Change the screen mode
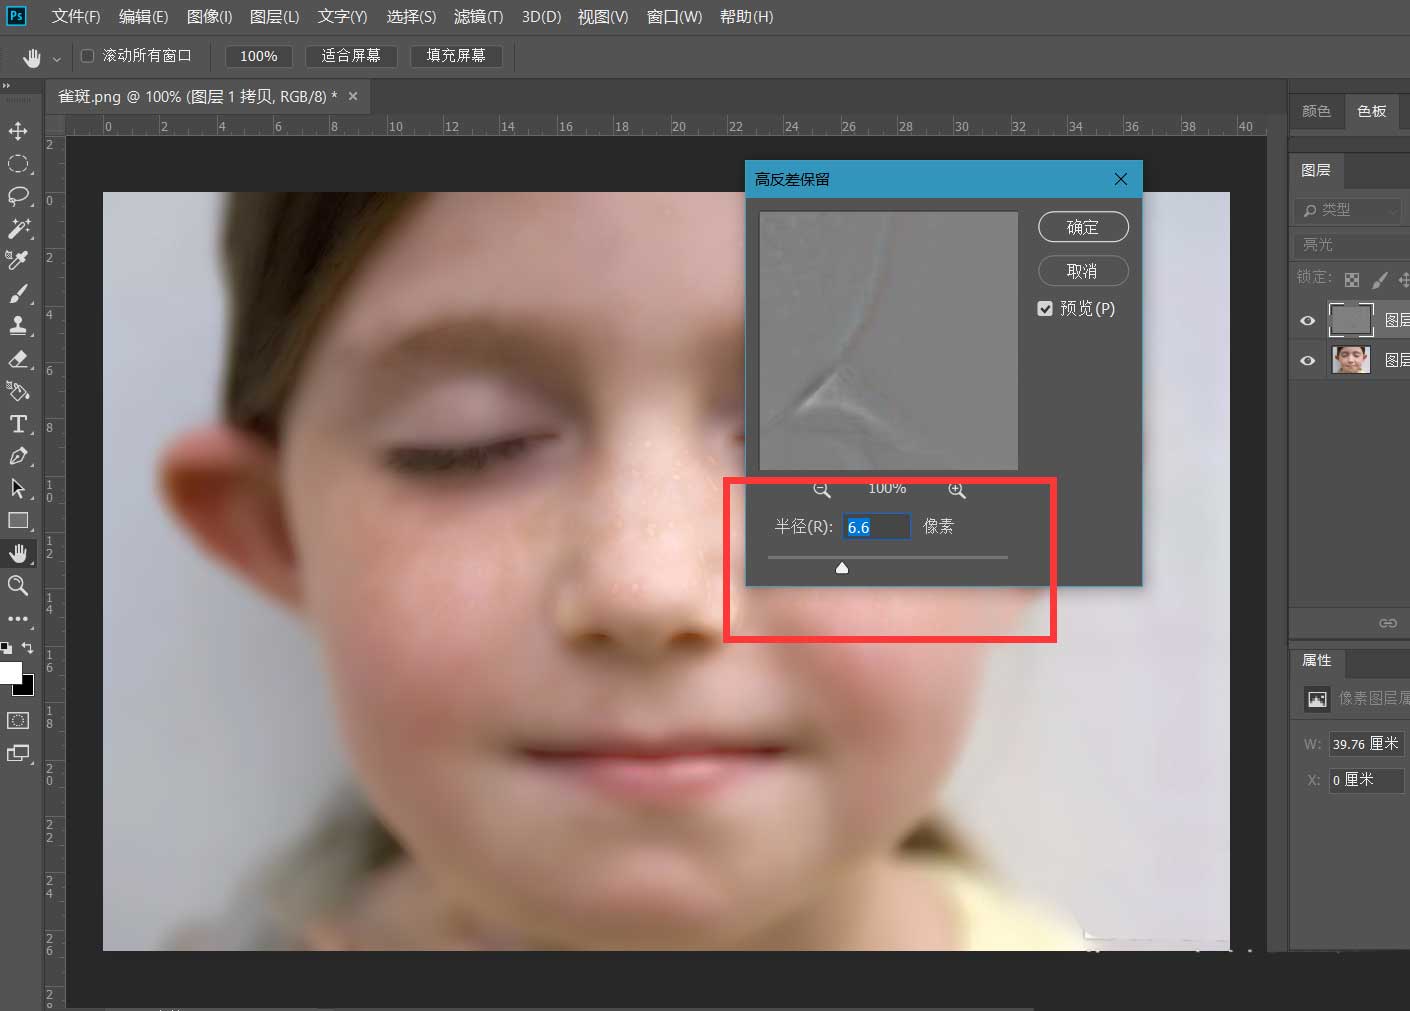1410x1011 pixels. [x=18, y=753]
